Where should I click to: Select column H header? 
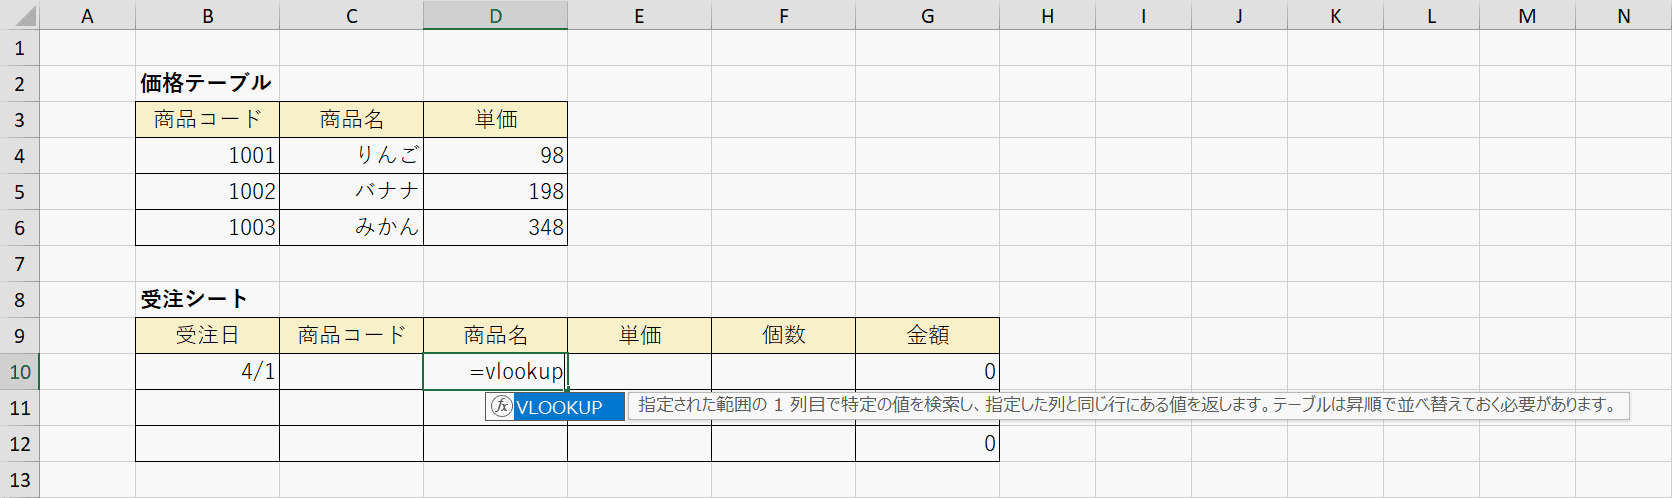pos(1047,15)
